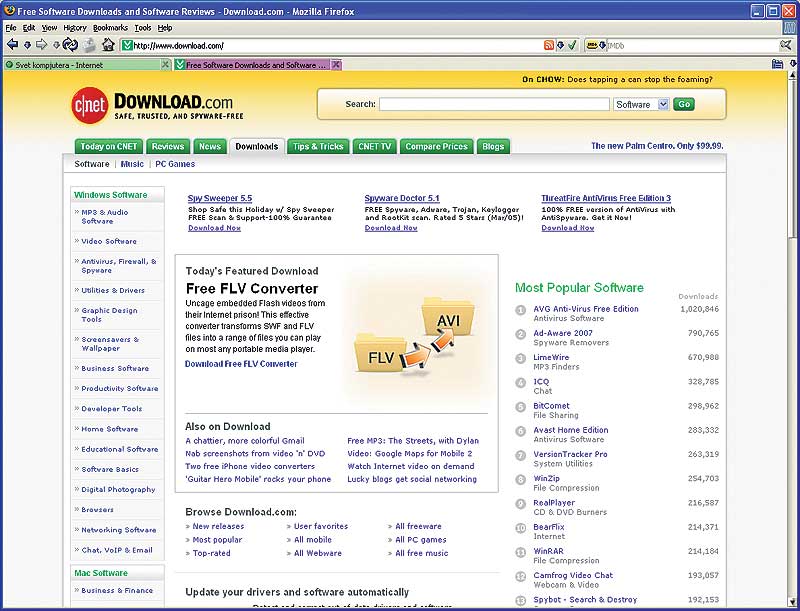Viewport: 800px width, 611px height.
Task: Open the Bookmarks menu
Action: pos(110,28)
